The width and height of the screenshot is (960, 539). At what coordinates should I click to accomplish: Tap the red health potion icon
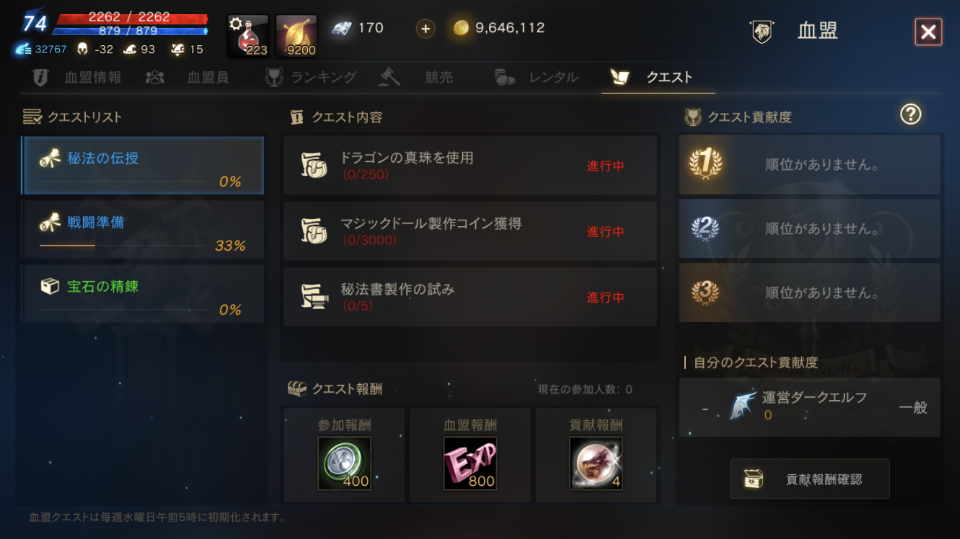[247, 36]
